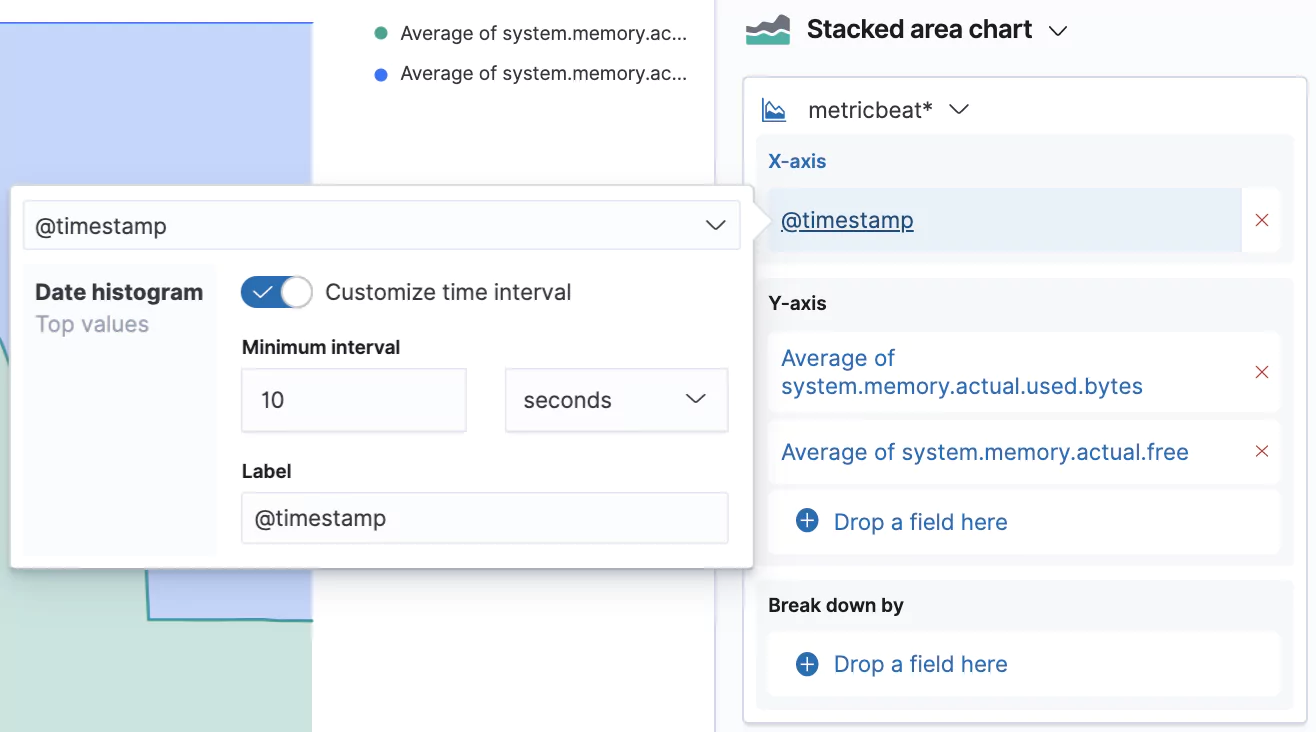
Task: Expand the metricbeat* index pattern chevron
Action: [958, 109]
